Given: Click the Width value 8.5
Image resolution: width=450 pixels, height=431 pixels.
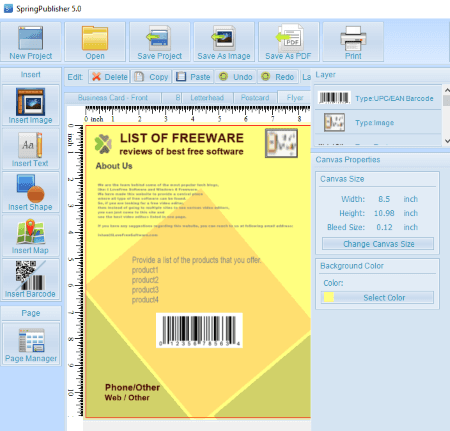Looking at the screenshot, I should point(384,199).
